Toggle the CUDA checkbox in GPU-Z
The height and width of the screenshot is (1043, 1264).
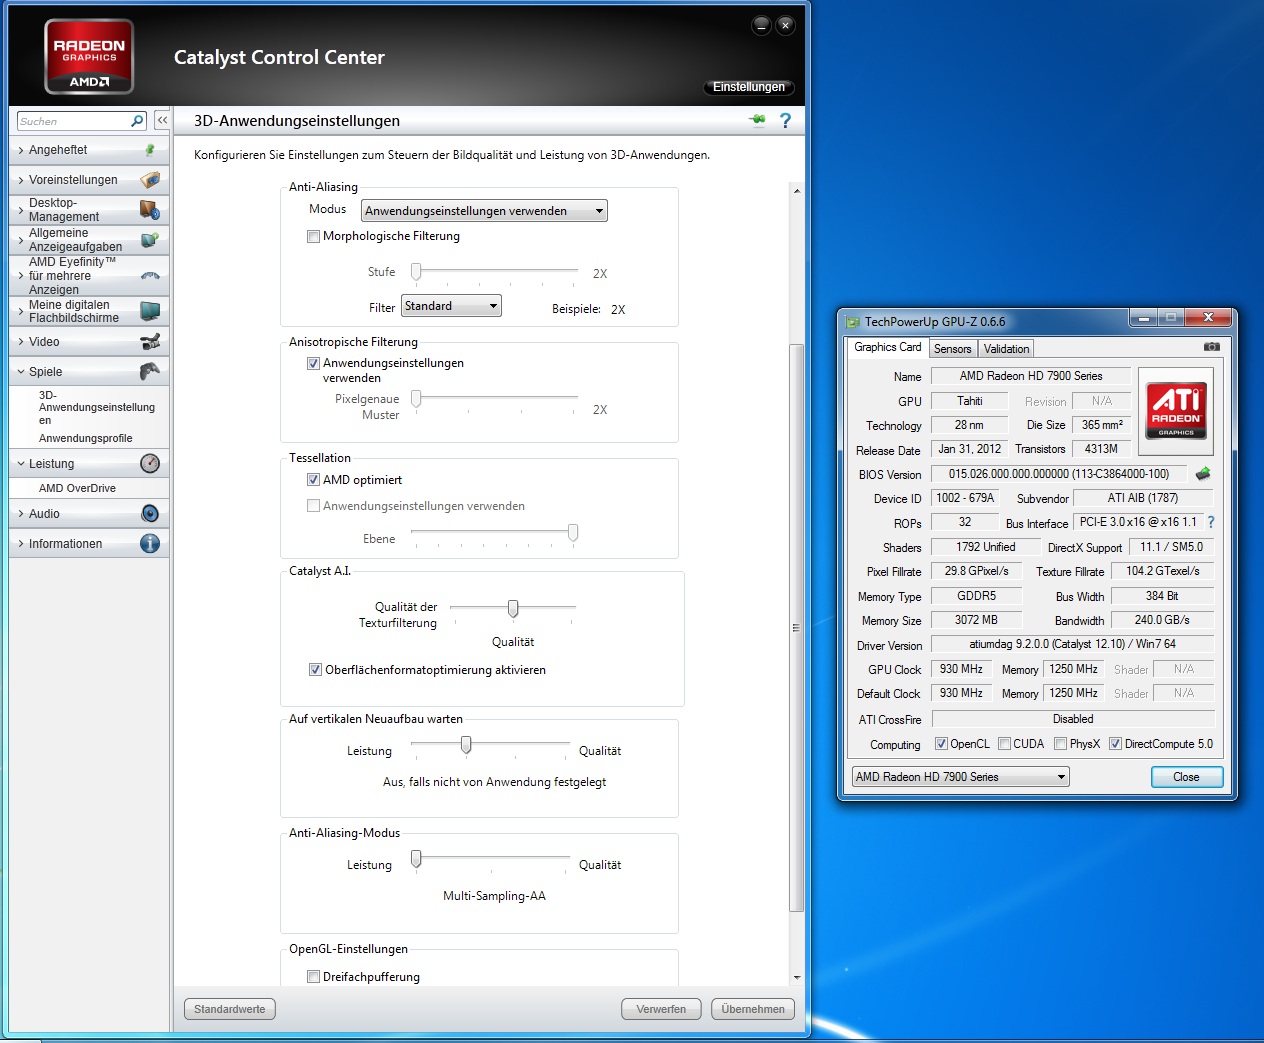pos(1004,744)
